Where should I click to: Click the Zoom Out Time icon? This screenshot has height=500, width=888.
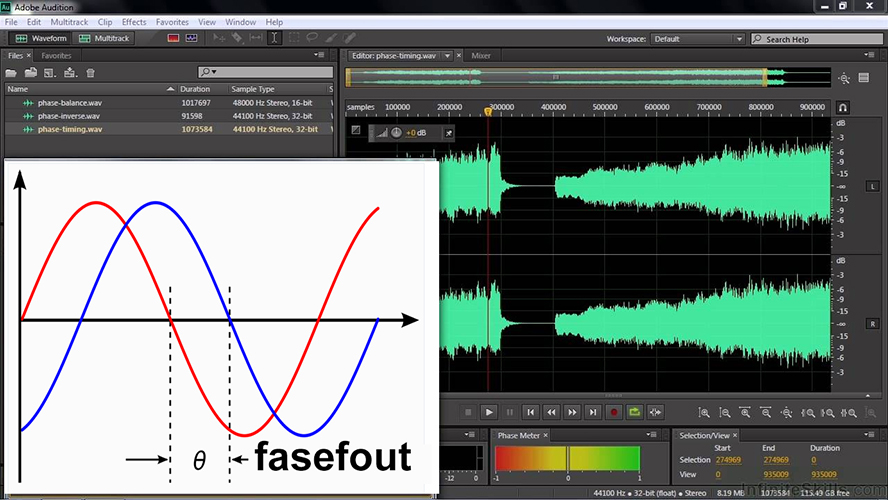(x=766, y=413)
